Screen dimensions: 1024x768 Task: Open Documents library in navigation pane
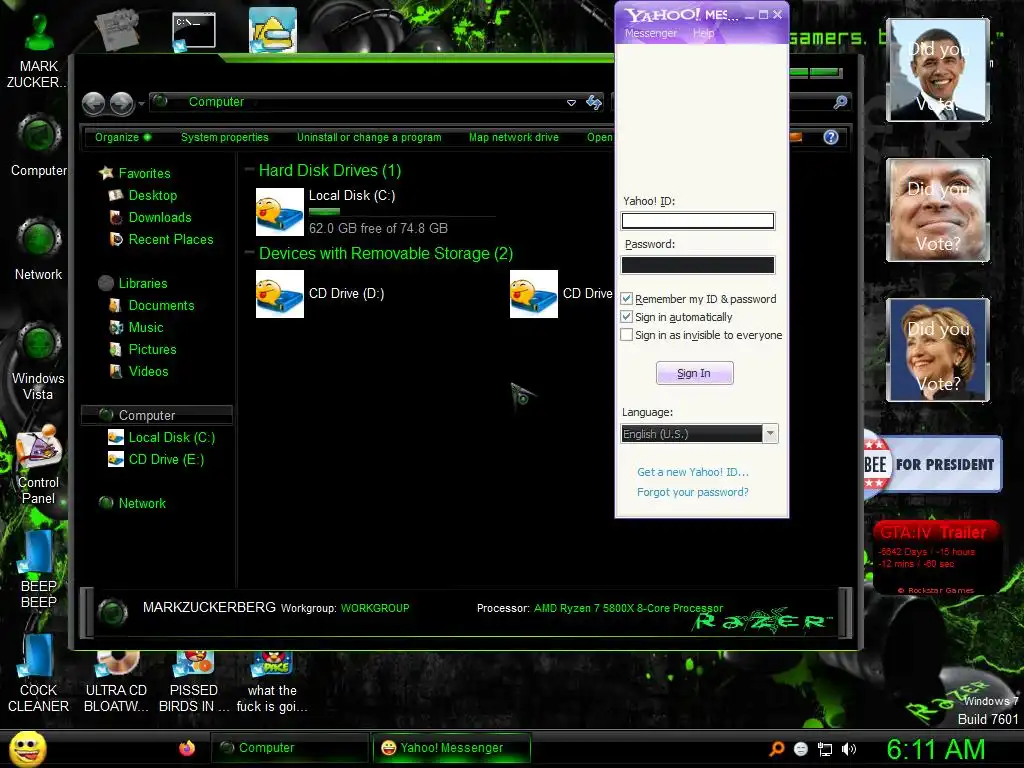pyautogui.click(x=161, y=306)
